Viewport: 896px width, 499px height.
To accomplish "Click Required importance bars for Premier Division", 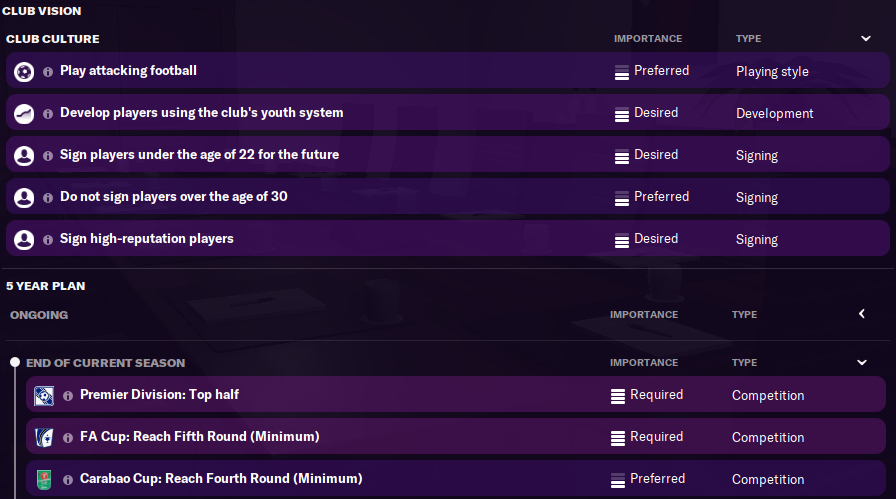I will (618, 396).
